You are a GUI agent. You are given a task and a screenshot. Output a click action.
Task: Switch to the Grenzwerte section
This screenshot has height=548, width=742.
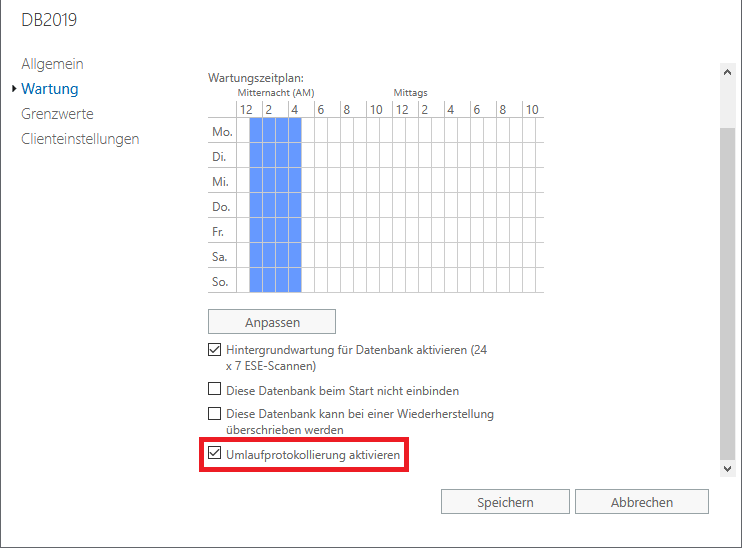(57, 114)
